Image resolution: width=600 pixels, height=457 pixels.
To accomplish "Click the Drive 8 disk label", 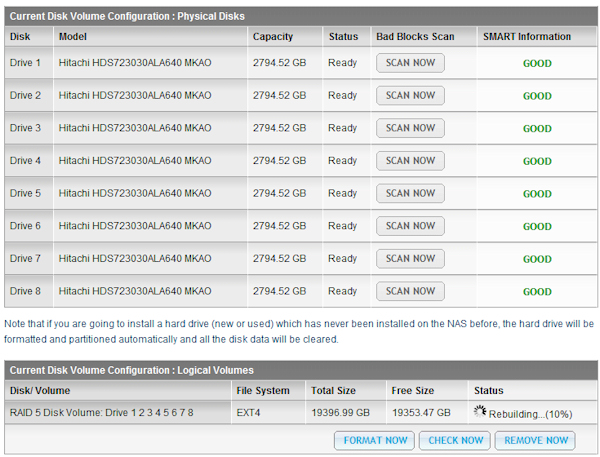I will click(25, 291).
